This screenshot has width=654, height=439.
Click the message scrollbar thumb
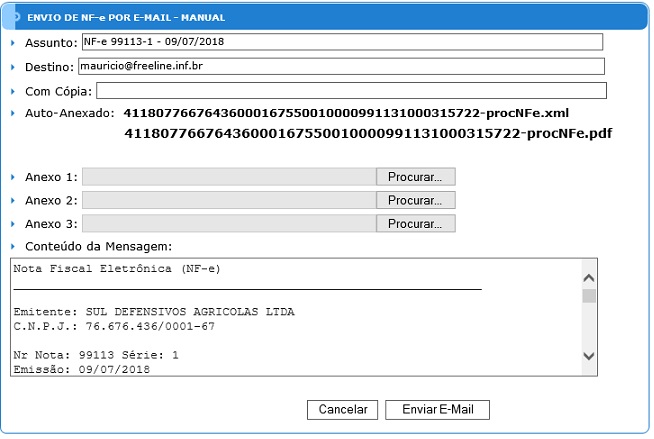pos(589,296)
